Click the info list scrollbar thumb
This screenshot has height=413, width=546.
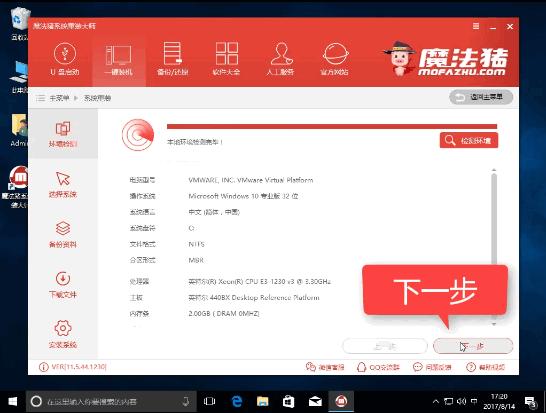point(494,219)
